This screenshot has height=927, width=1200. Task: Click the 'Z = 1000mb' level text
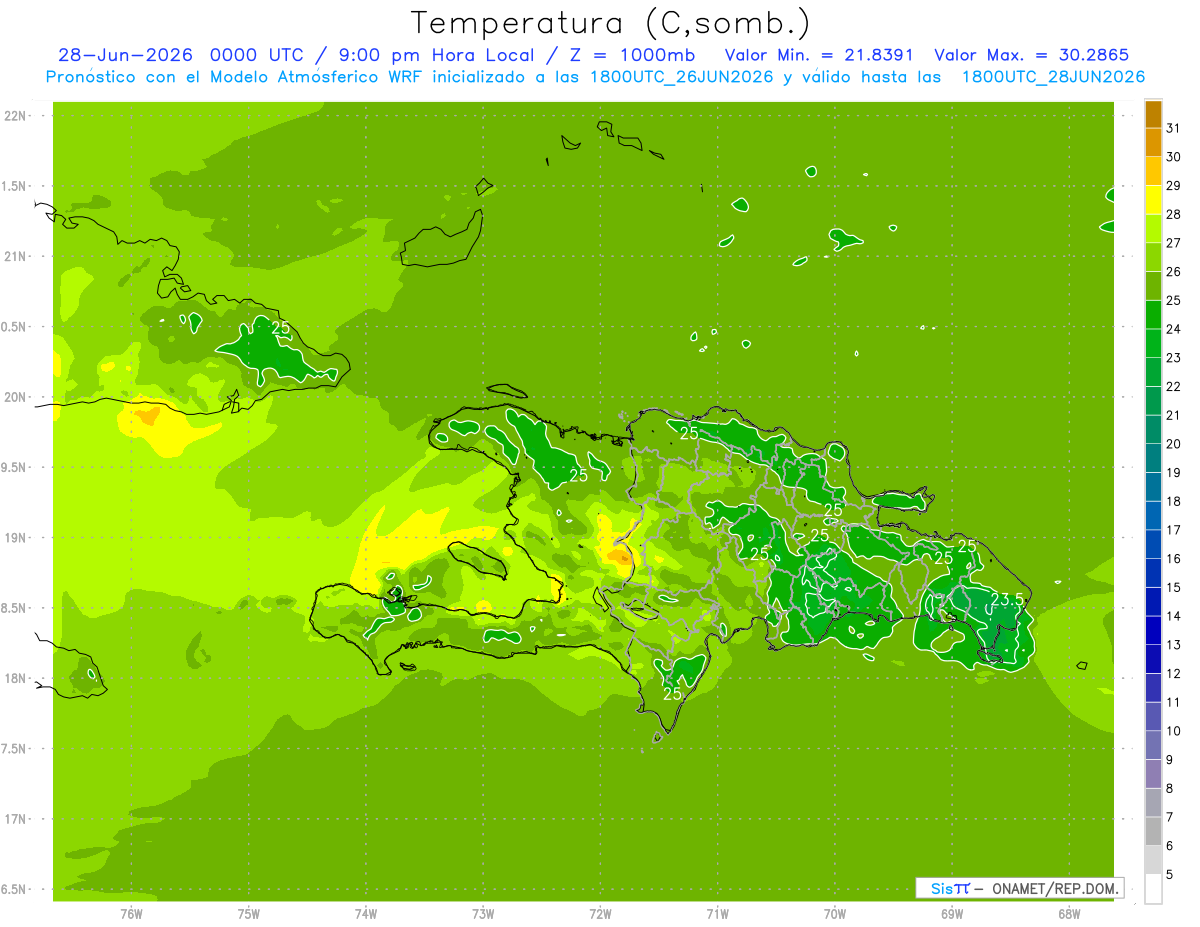[x=631, y=55]
